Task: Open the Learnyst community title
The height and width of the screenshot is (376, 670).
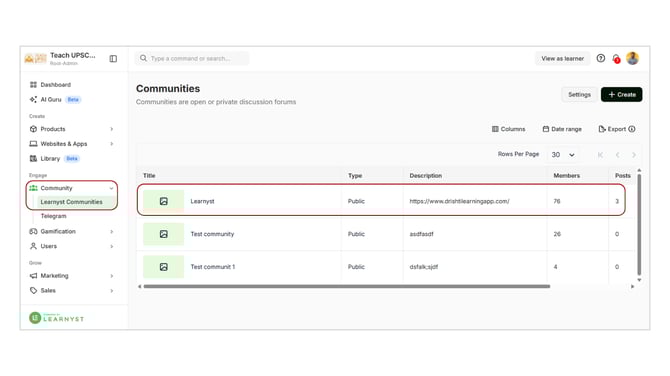Action: coord(202,201)
